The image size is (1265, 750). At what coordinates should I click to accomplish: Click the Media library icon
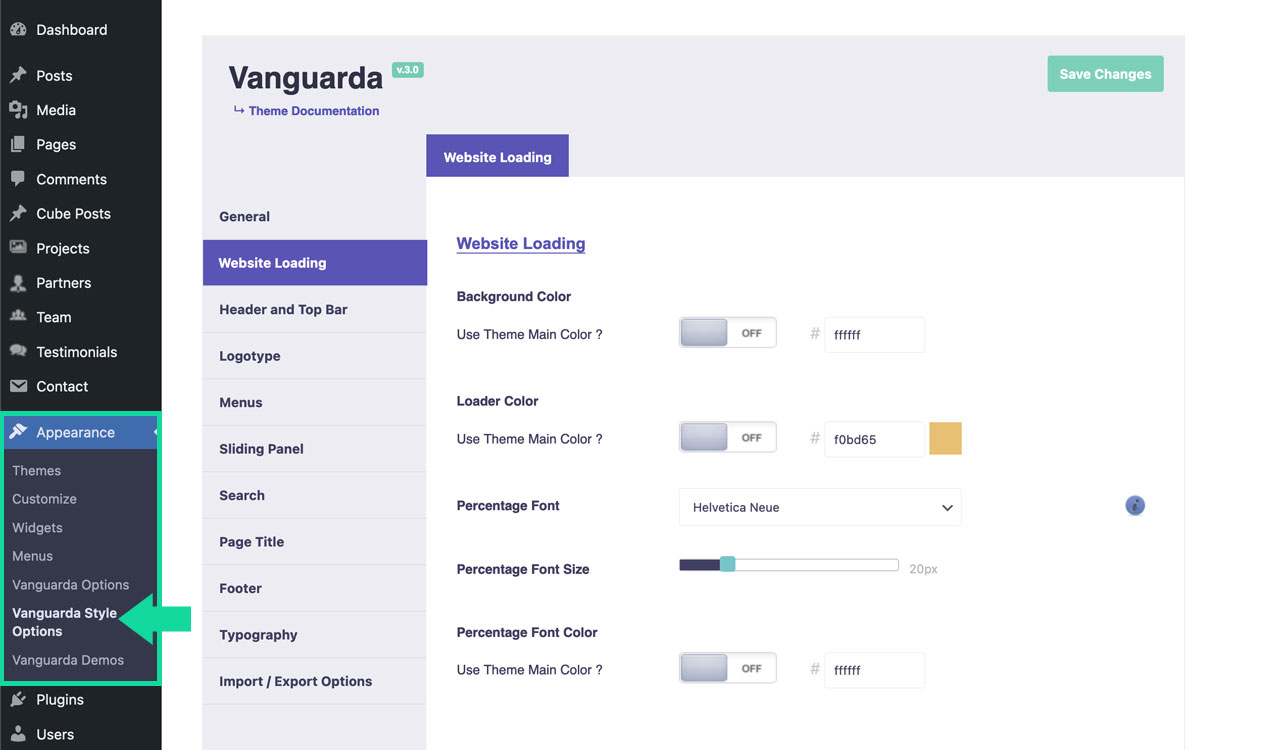click(x=18, y=110)
